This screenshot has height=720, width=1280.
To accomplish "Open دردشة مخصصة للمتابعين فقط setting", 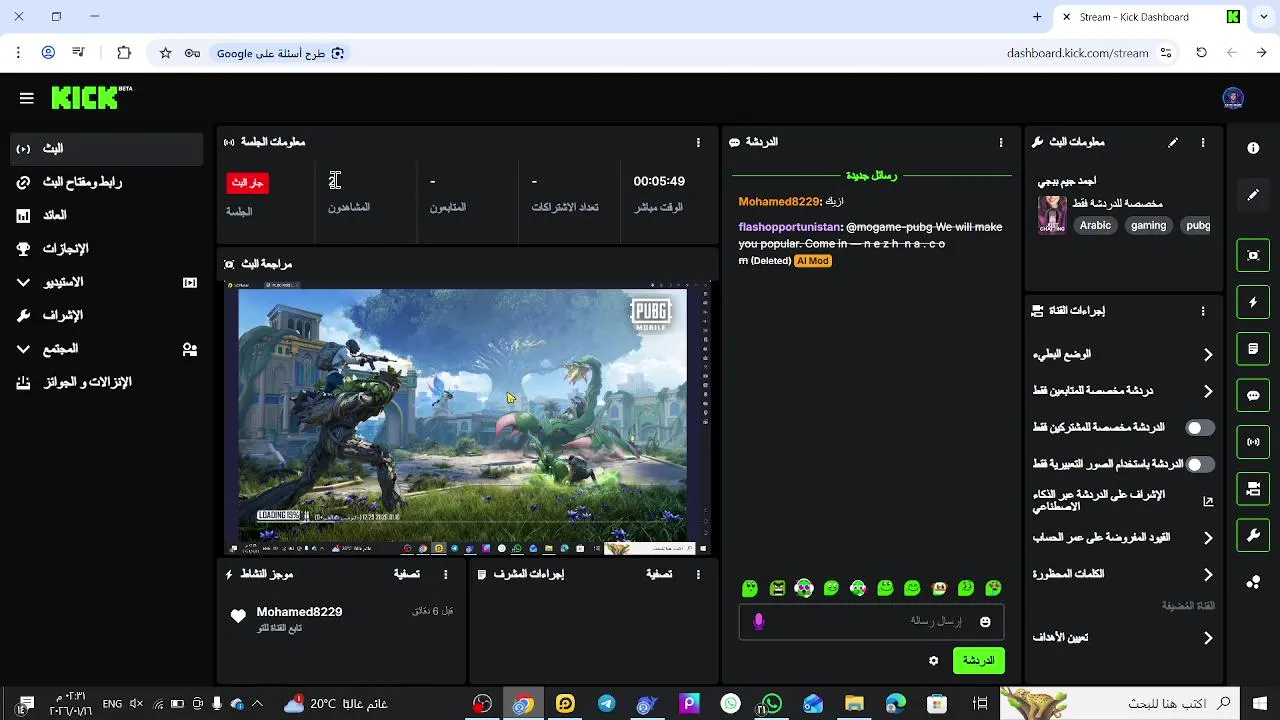I will (x=1123, y=391).
